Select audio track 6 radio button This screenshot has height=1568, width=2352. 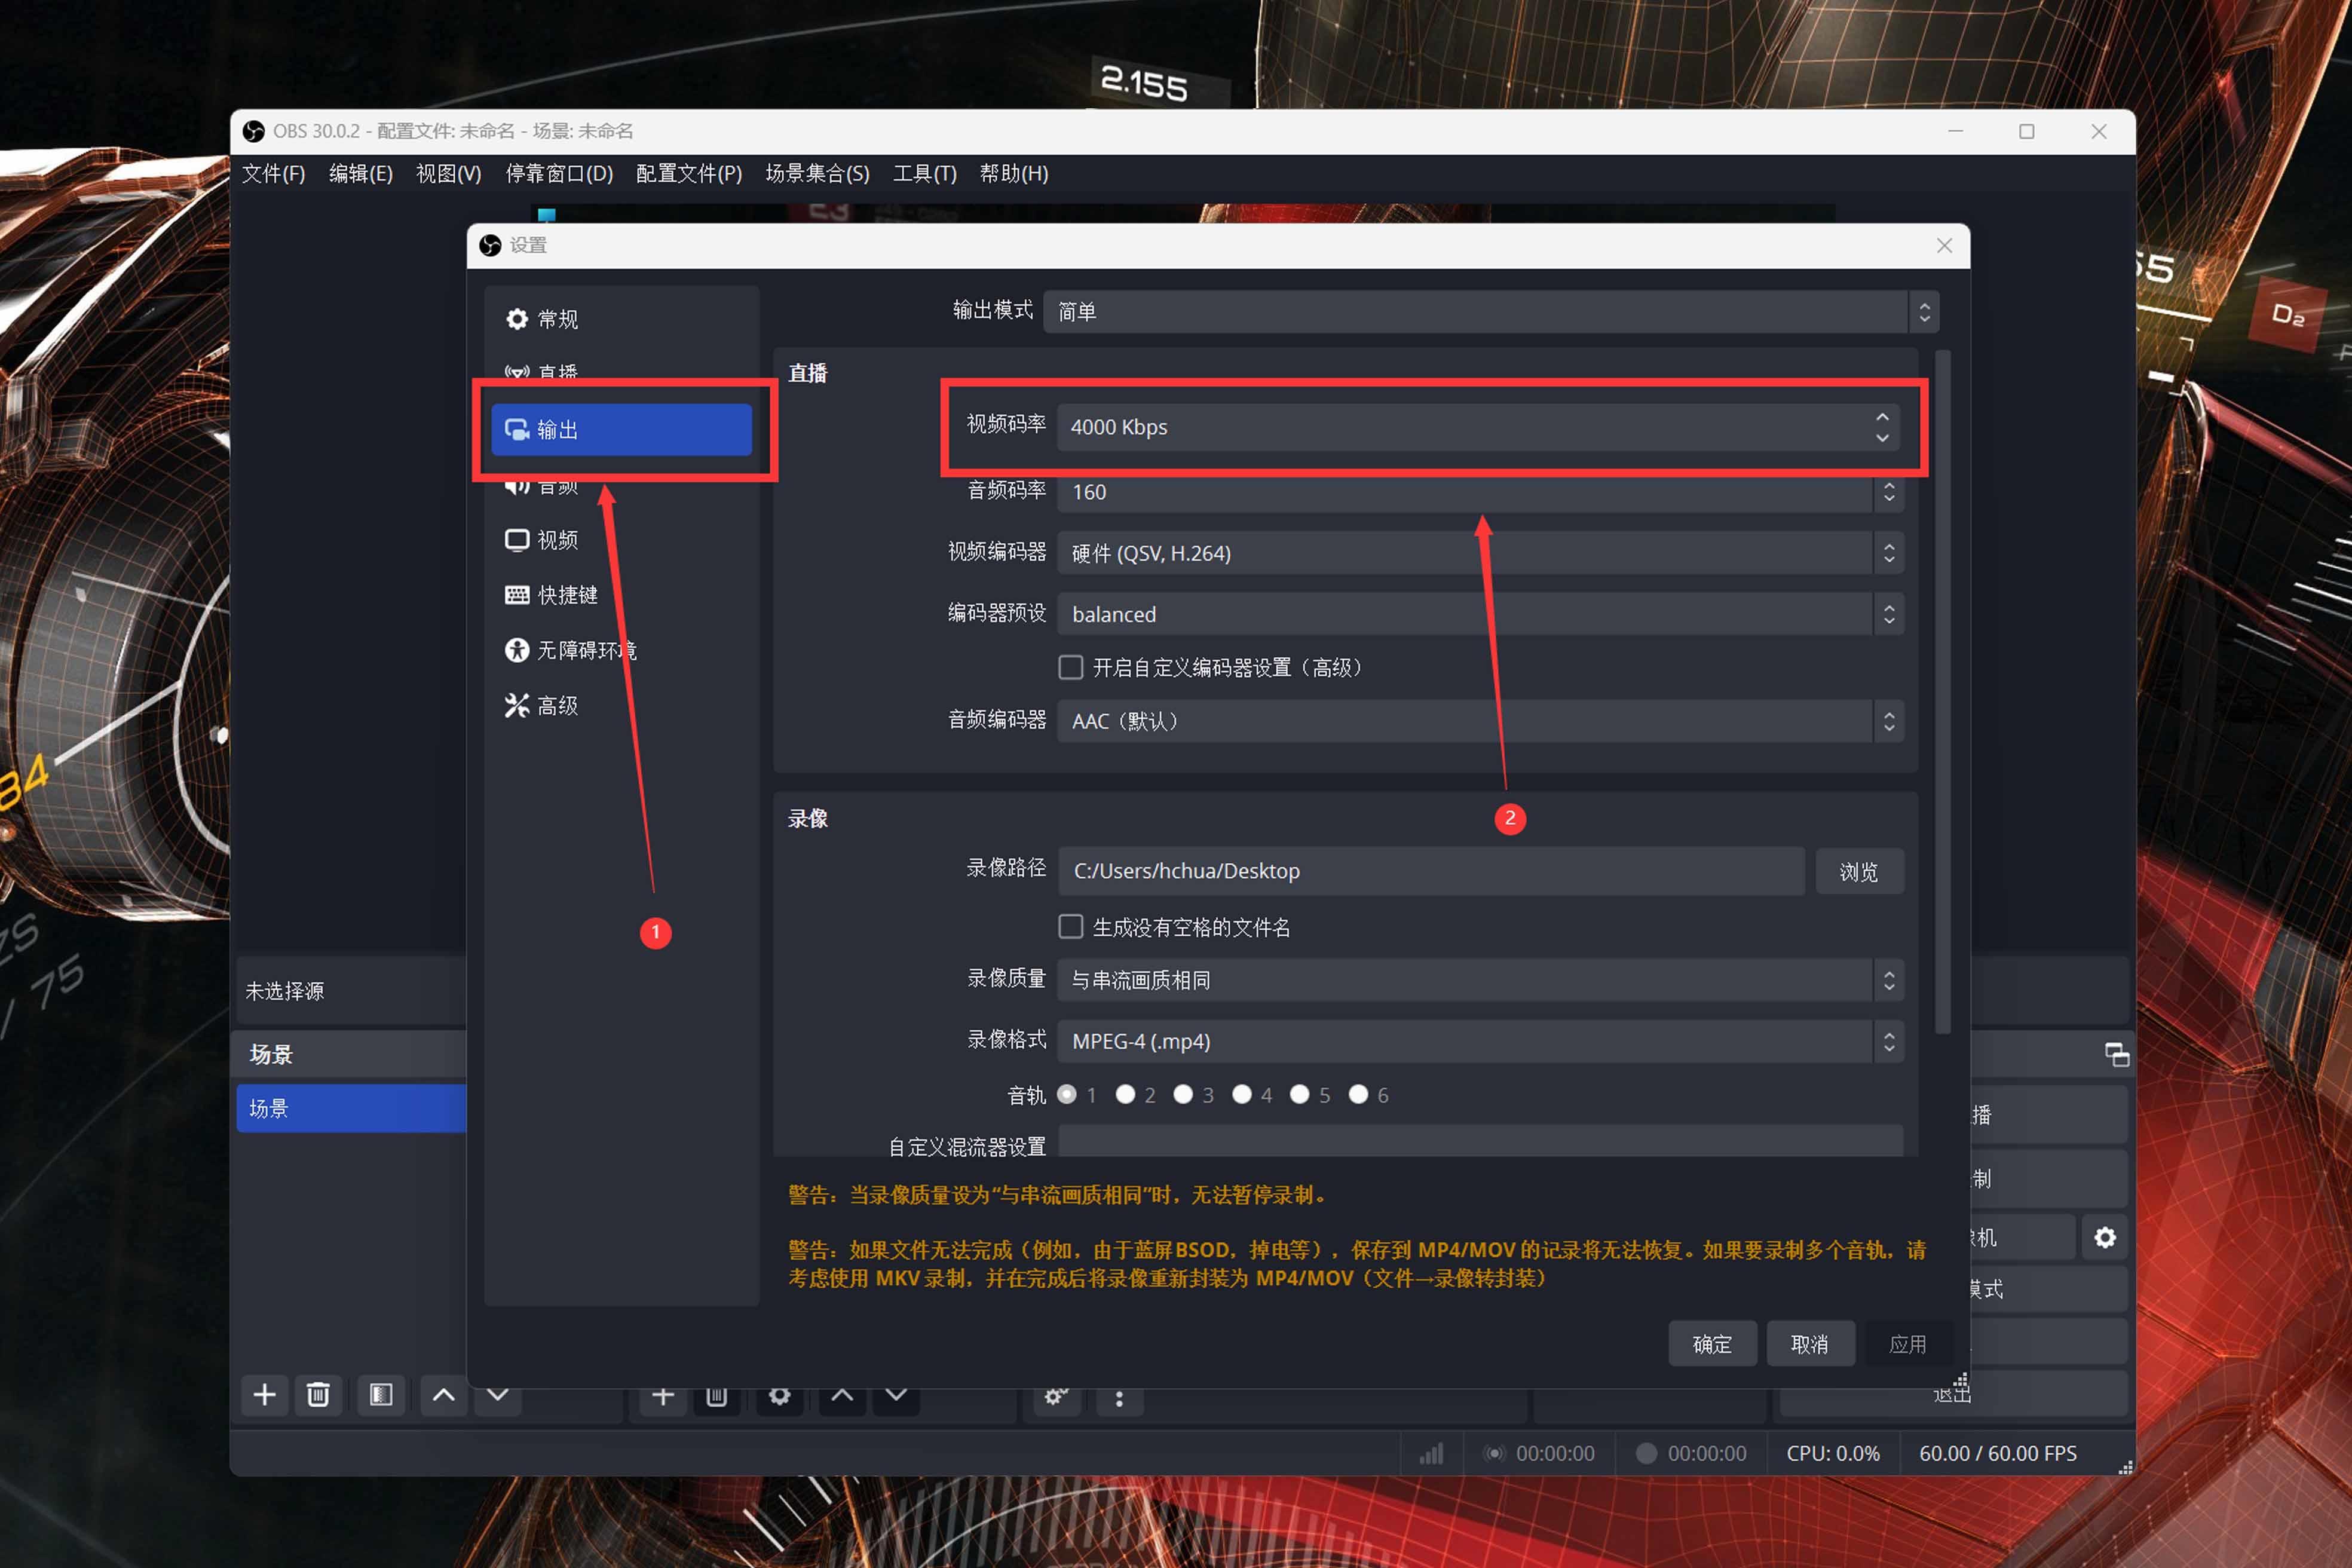coord(1358,1094)
